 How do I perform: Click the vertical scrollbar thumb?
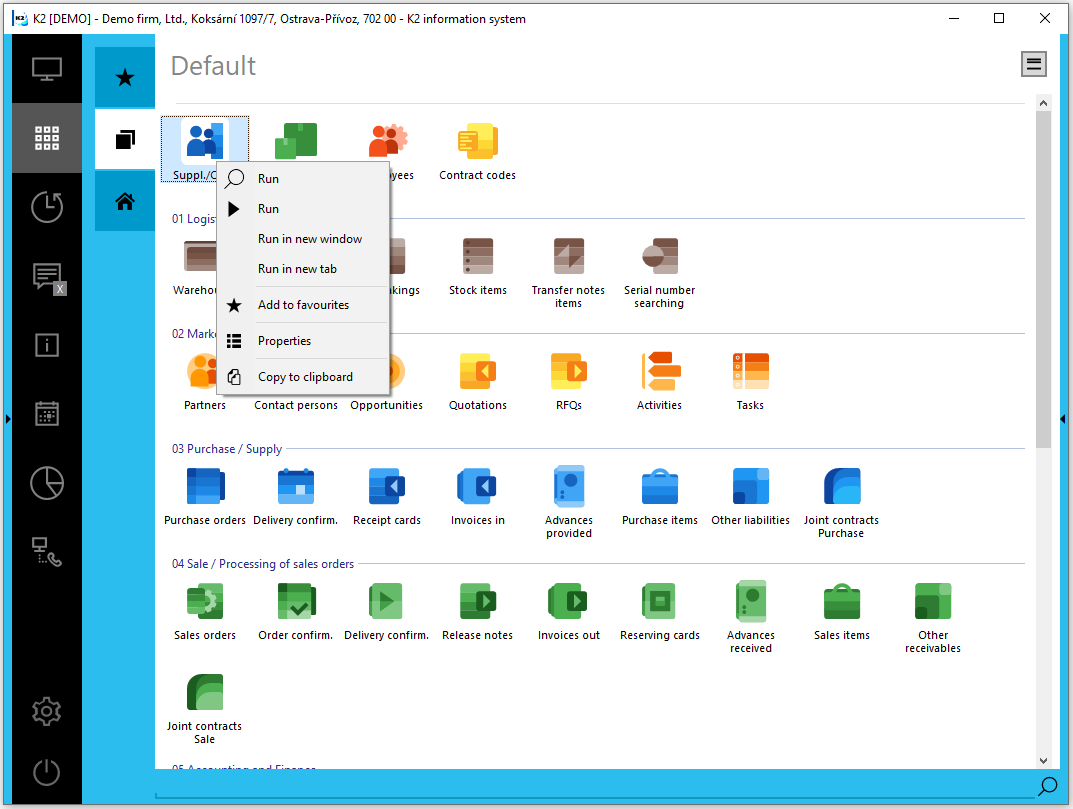[1043, 279]
